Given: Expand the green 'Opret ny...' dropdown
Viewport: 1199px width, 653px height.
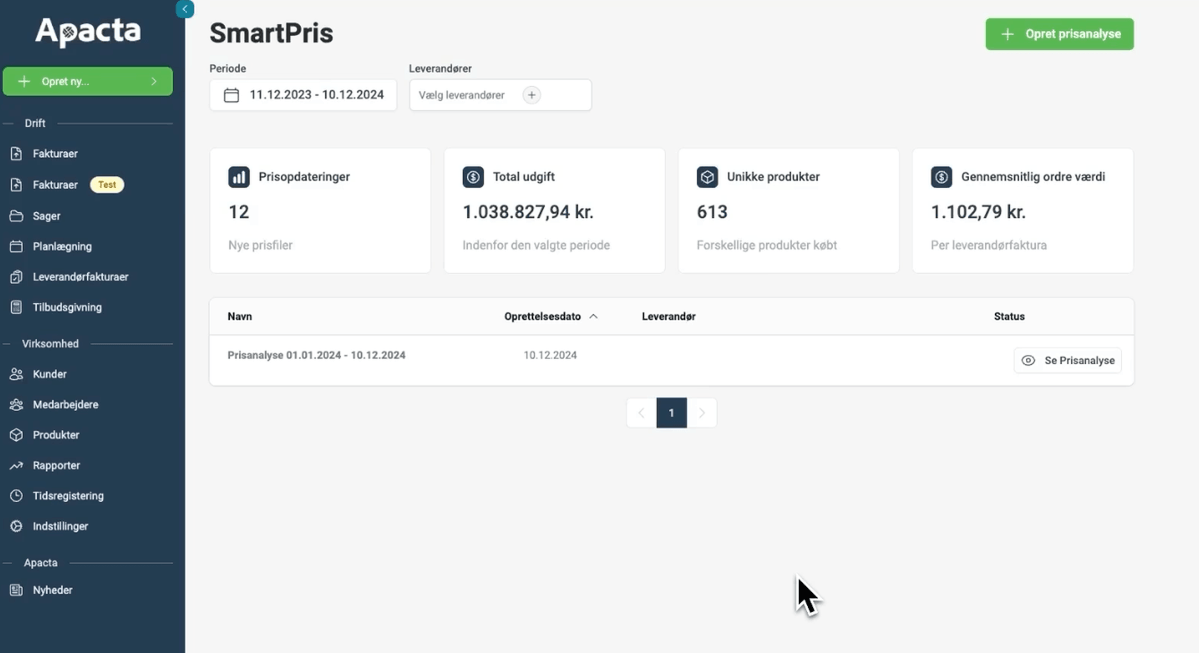Looking at the screenshot, I should coord(88,81).
